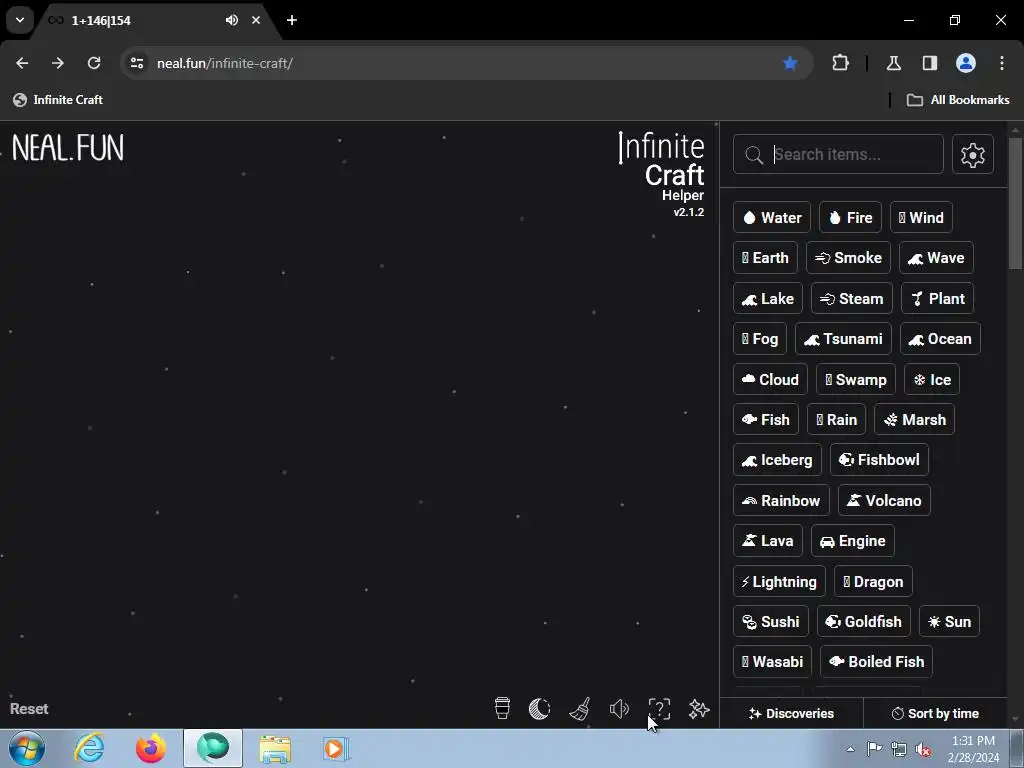This screenshot has height=768, width=1024.
Task: Select the Smoke item
Action: 848,258
